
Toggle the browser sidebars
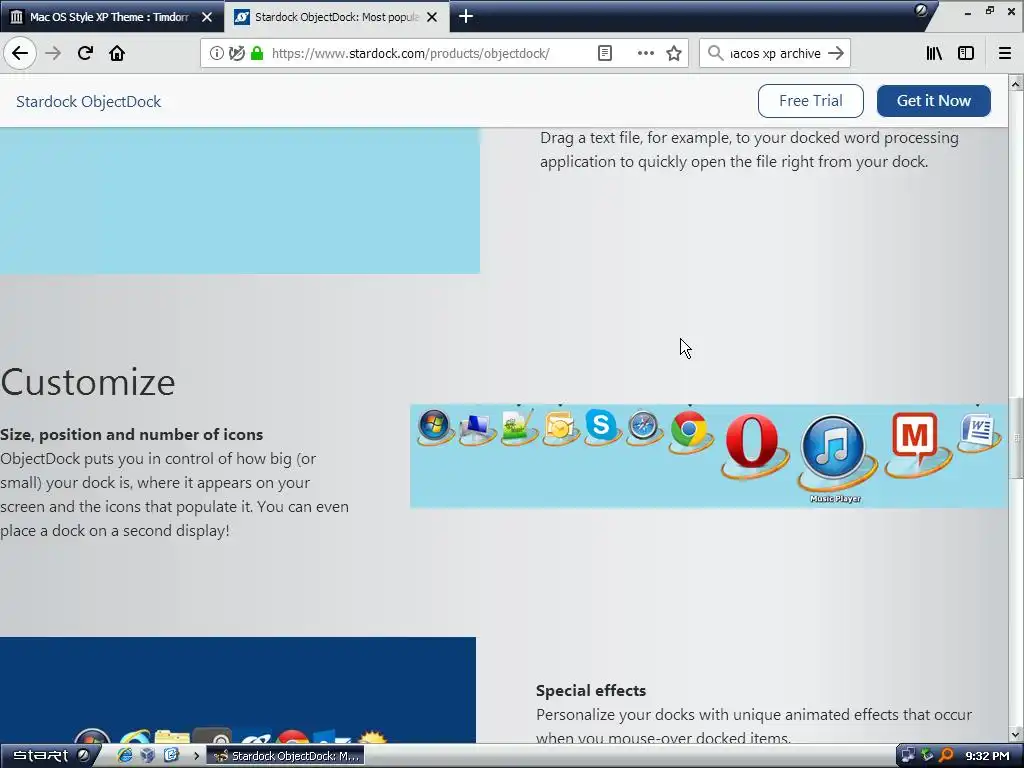coord(966,53)
